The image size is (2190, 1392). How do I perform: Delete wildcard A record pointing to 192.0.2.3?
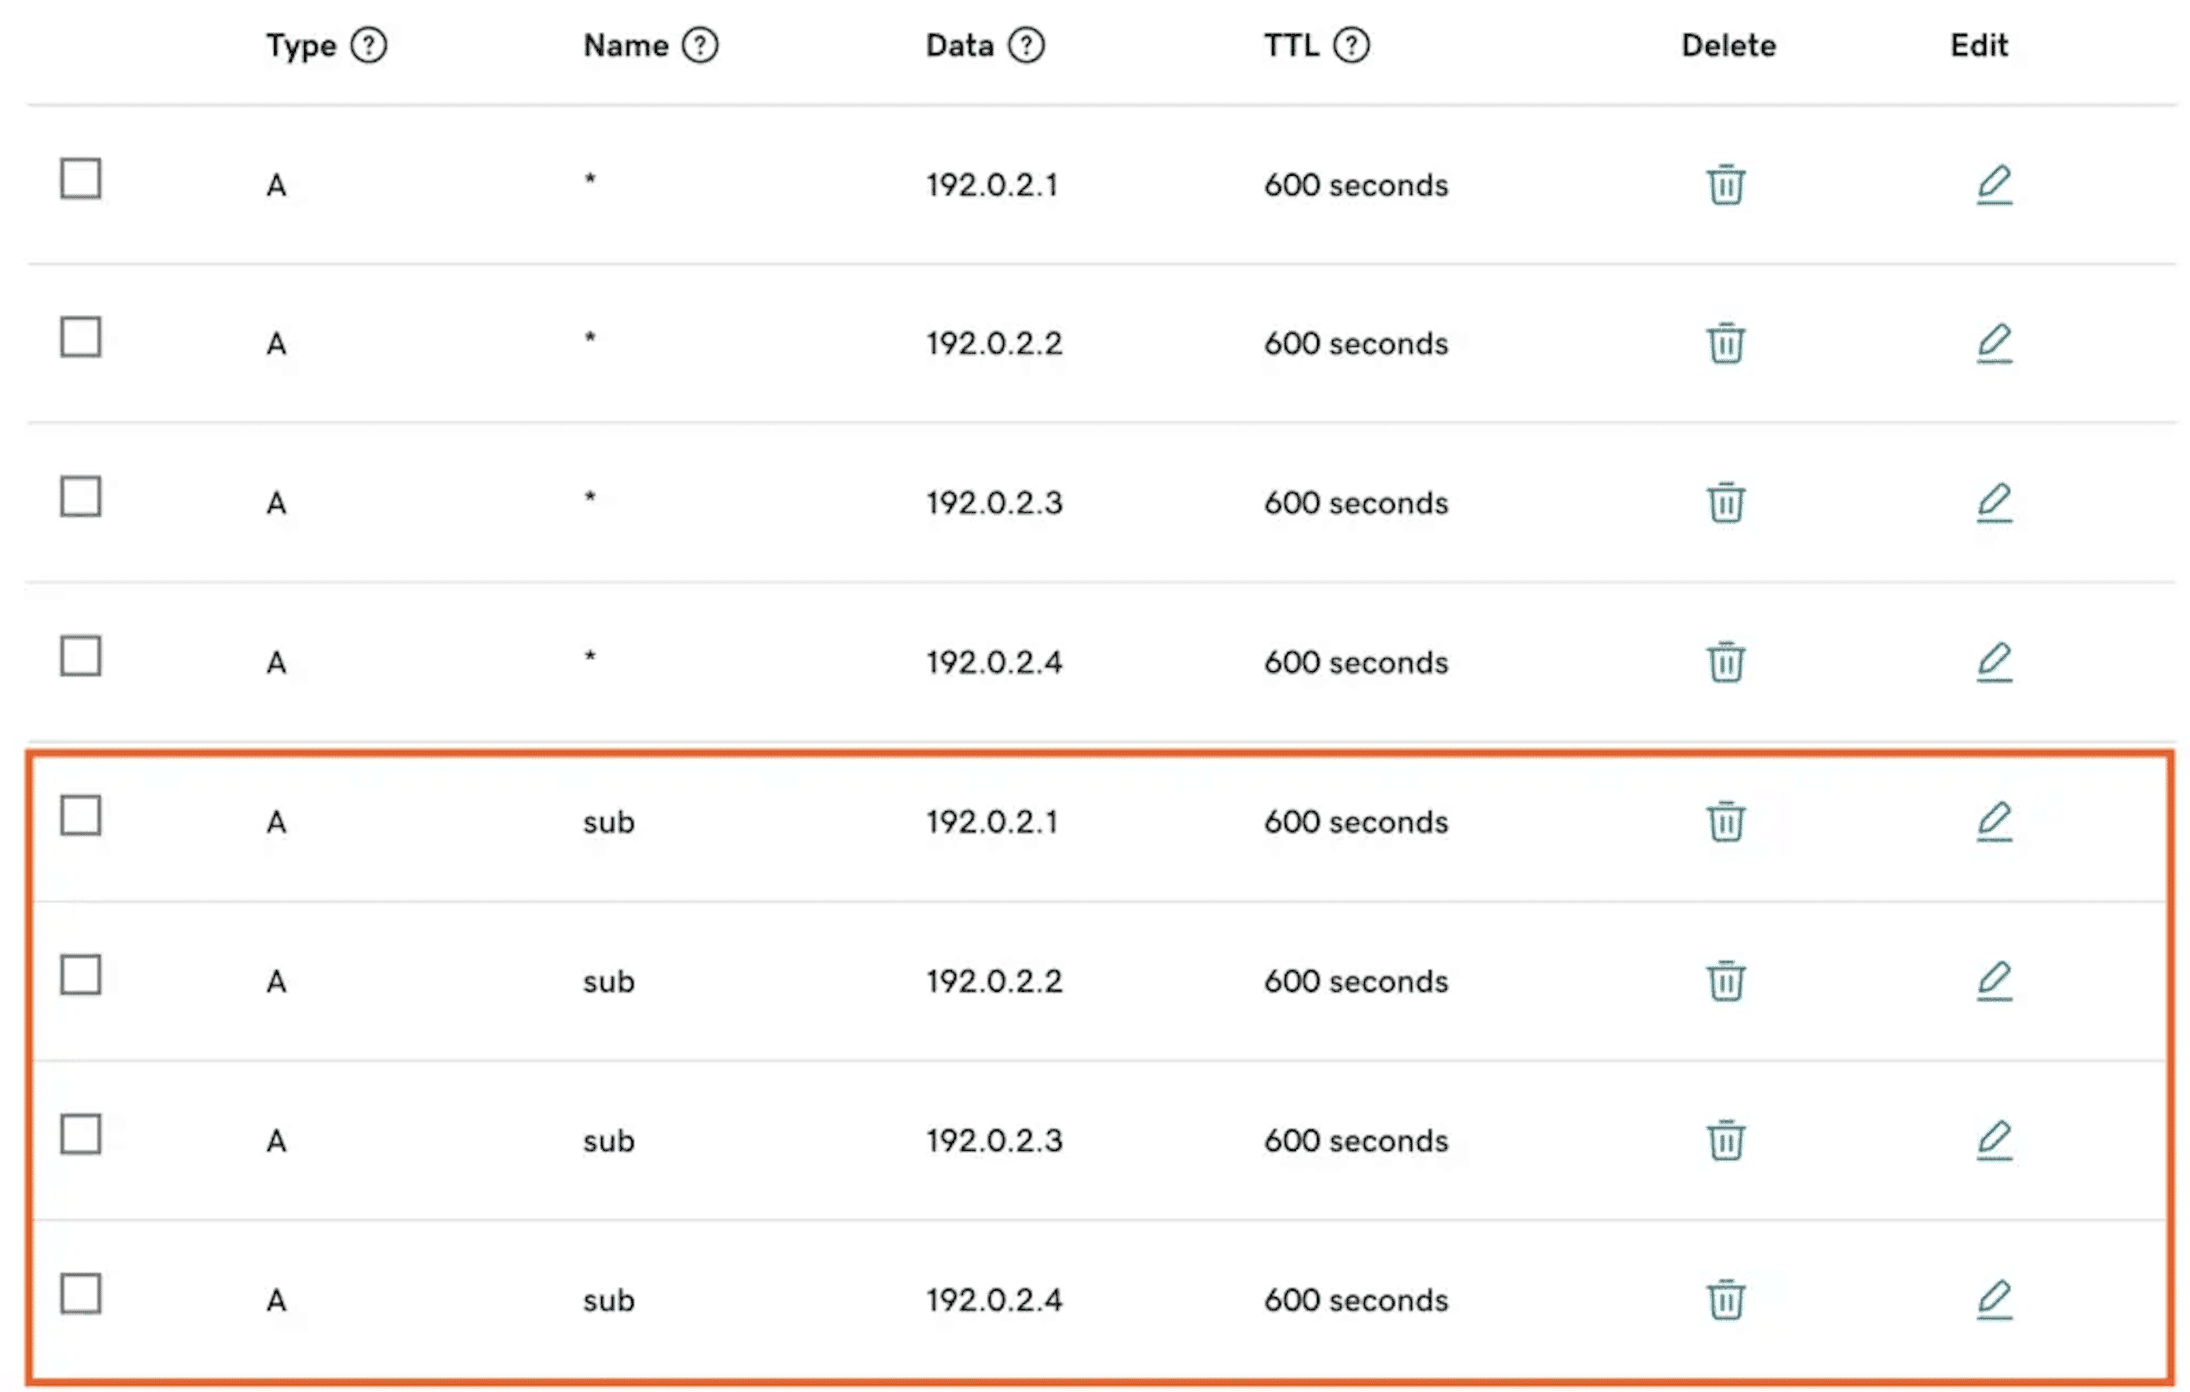coord(1725,503)
